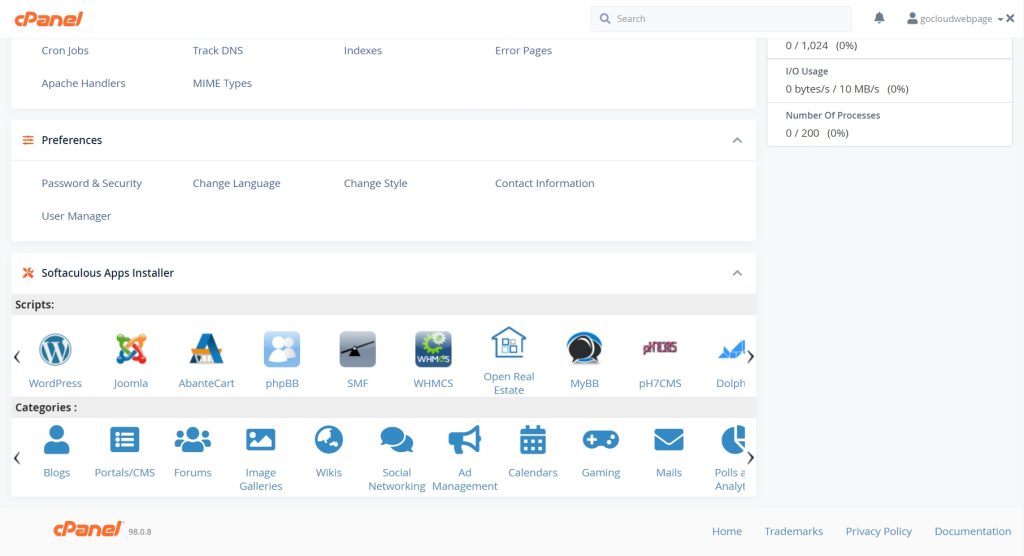Select the Joomla script icon
The height and width of the screenshot is (556, 1024).
131,349
